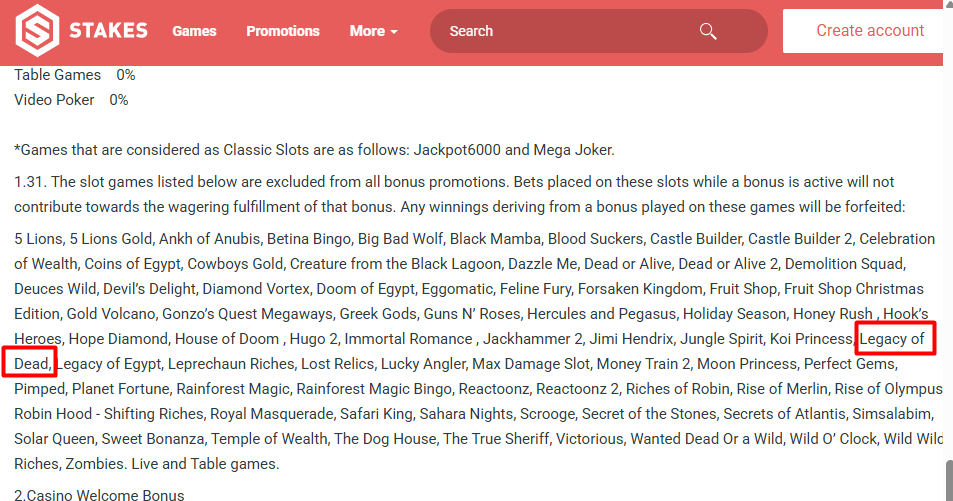Screen dimensions: 953x501
Task: Click Immortal Romance in the slot list
Action: coord(414,339)
